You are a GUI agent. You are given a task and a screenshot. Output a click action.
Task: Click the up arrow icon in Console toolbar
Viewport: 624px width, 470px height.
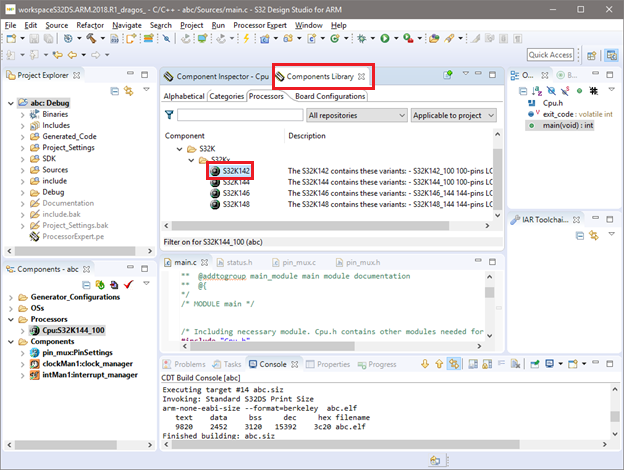[439, 364]
